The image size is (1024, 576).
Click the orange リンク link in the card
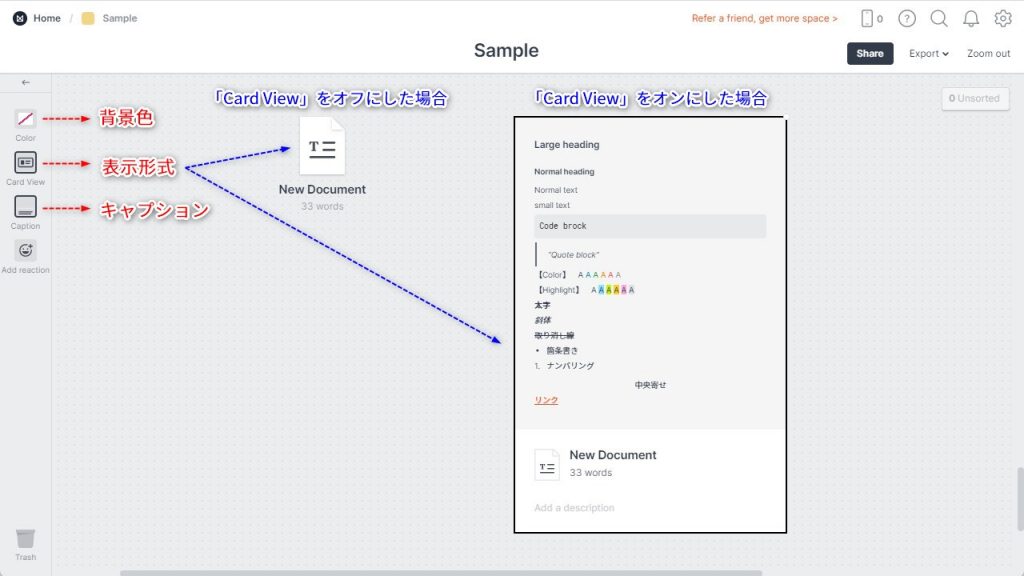(x=546, y=400)
